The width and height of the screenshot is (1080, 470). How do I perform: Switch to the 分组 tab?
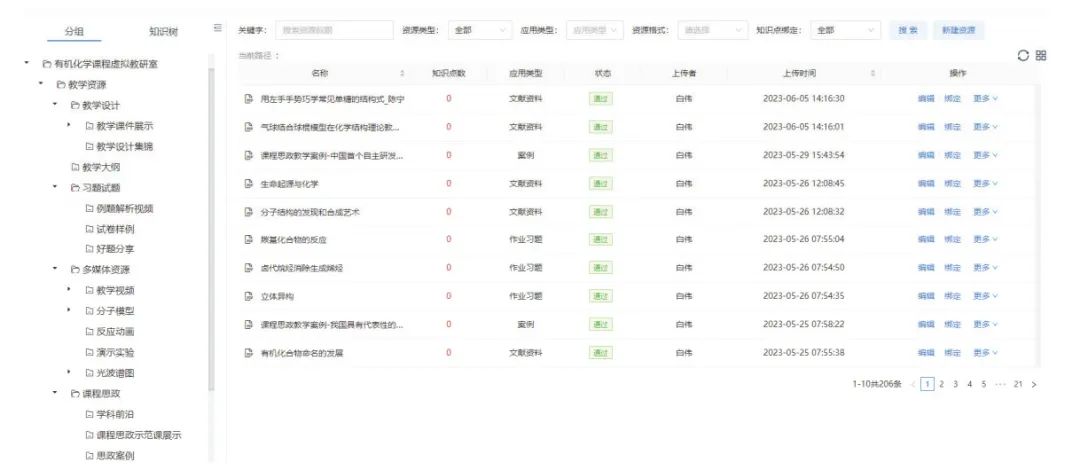(74, 32)
